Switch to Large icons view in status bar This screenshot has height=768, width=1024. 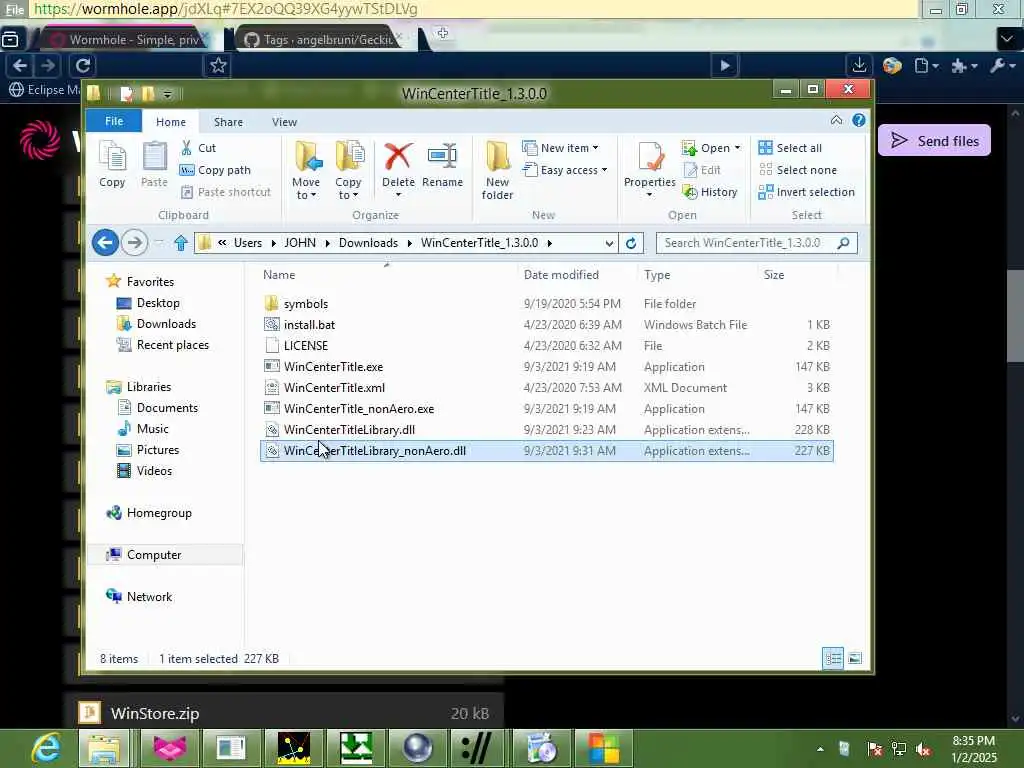click(855, 658)
